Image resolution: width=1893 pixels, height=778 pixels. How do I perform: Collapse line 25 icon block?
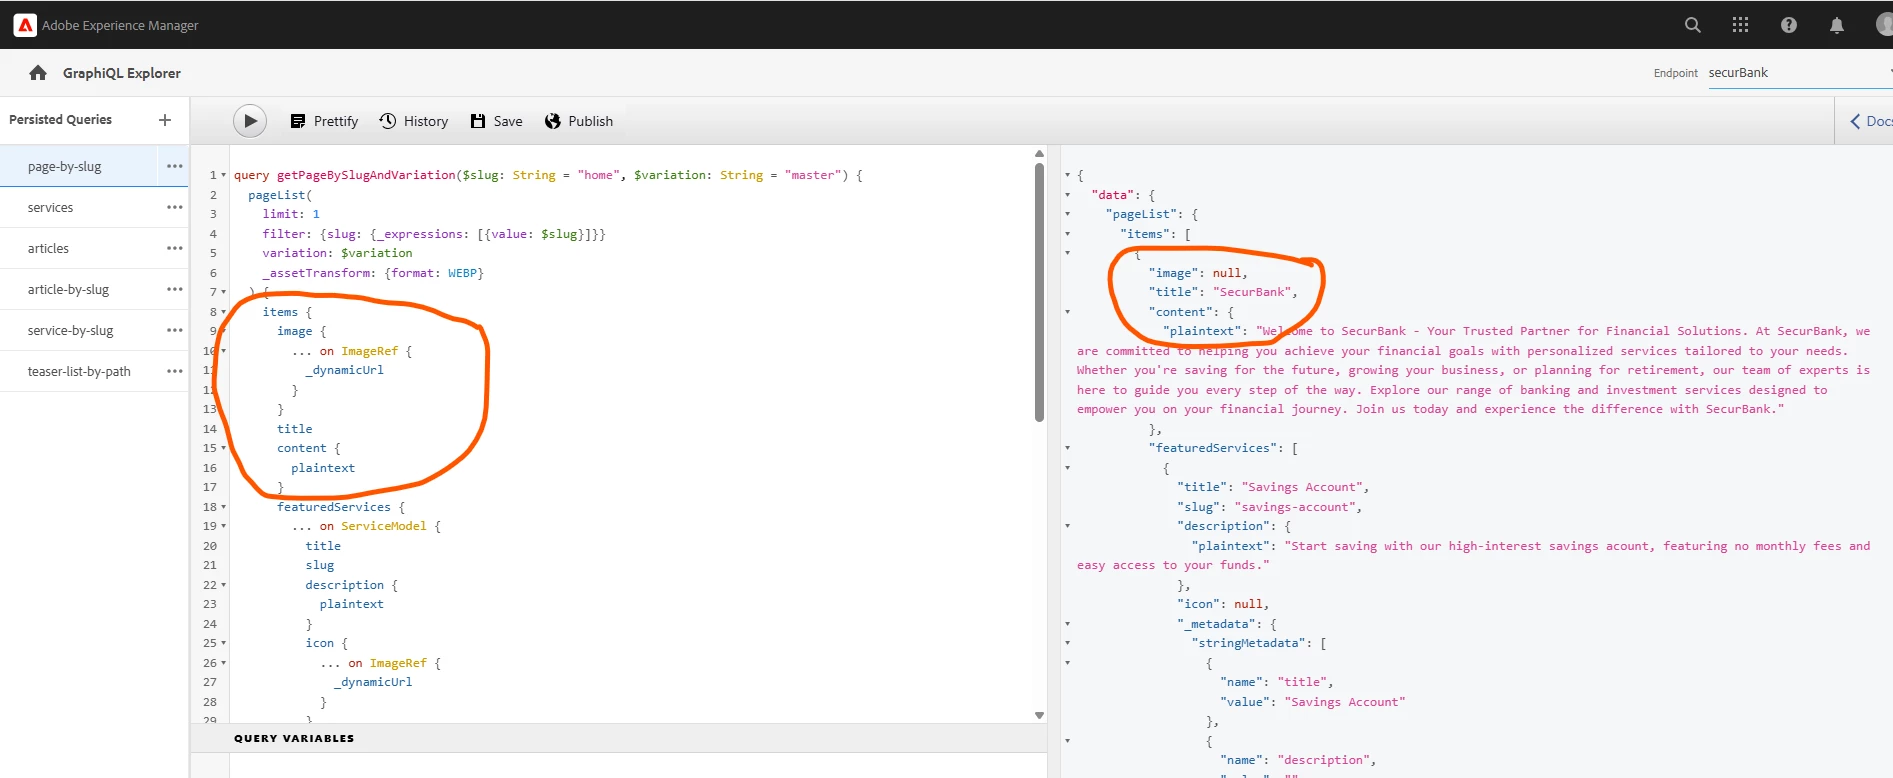point(223,643)
